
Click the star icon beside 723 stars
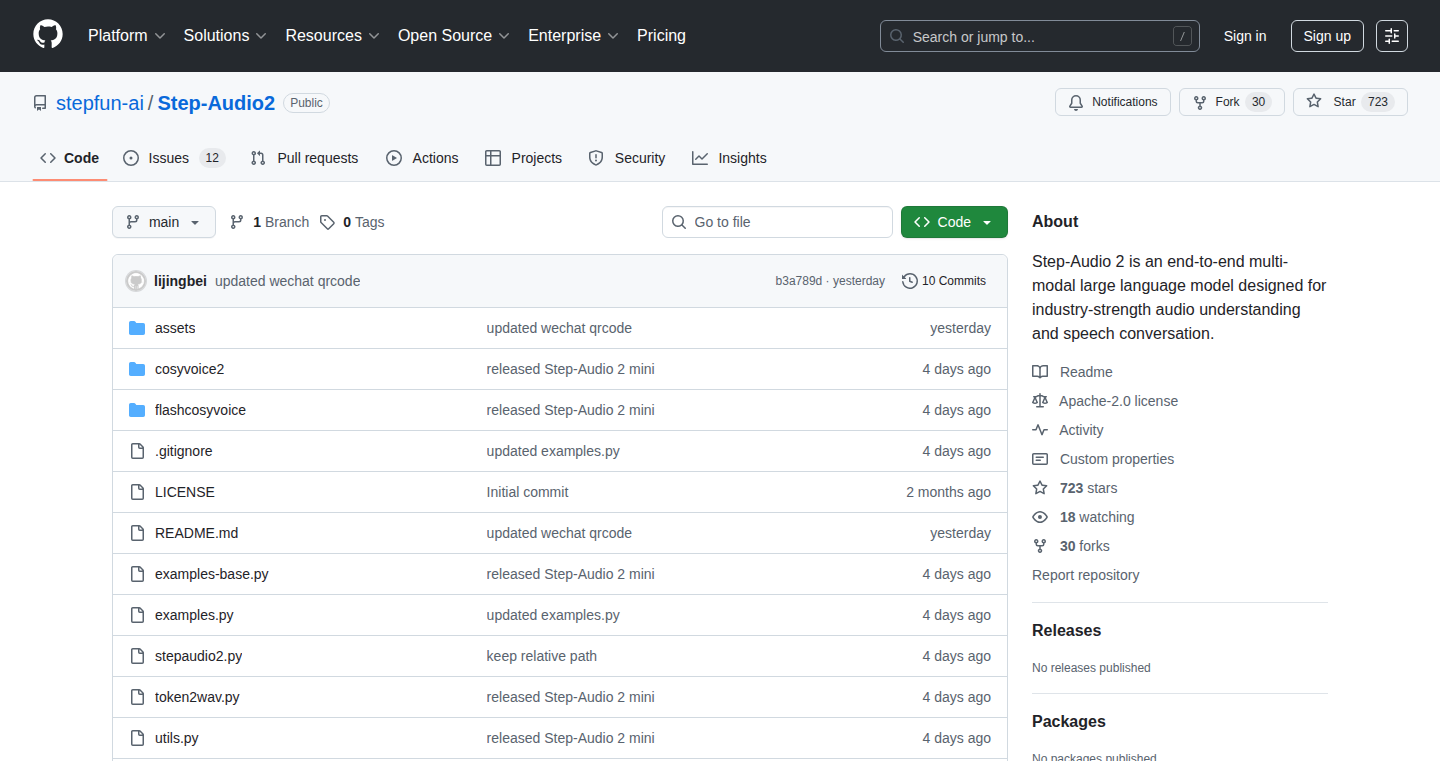[x=1040, y=488]
